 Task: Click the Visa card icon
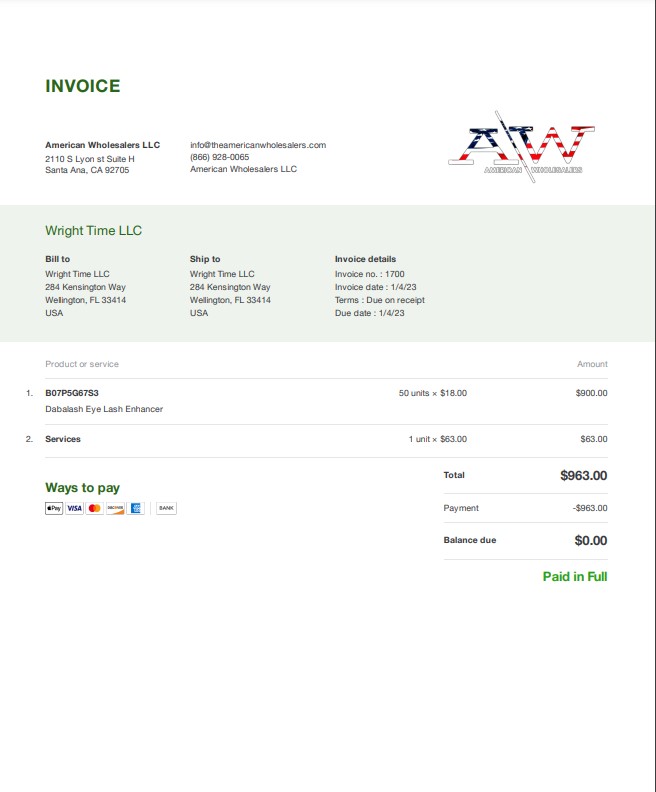click(x=74, y=508)
